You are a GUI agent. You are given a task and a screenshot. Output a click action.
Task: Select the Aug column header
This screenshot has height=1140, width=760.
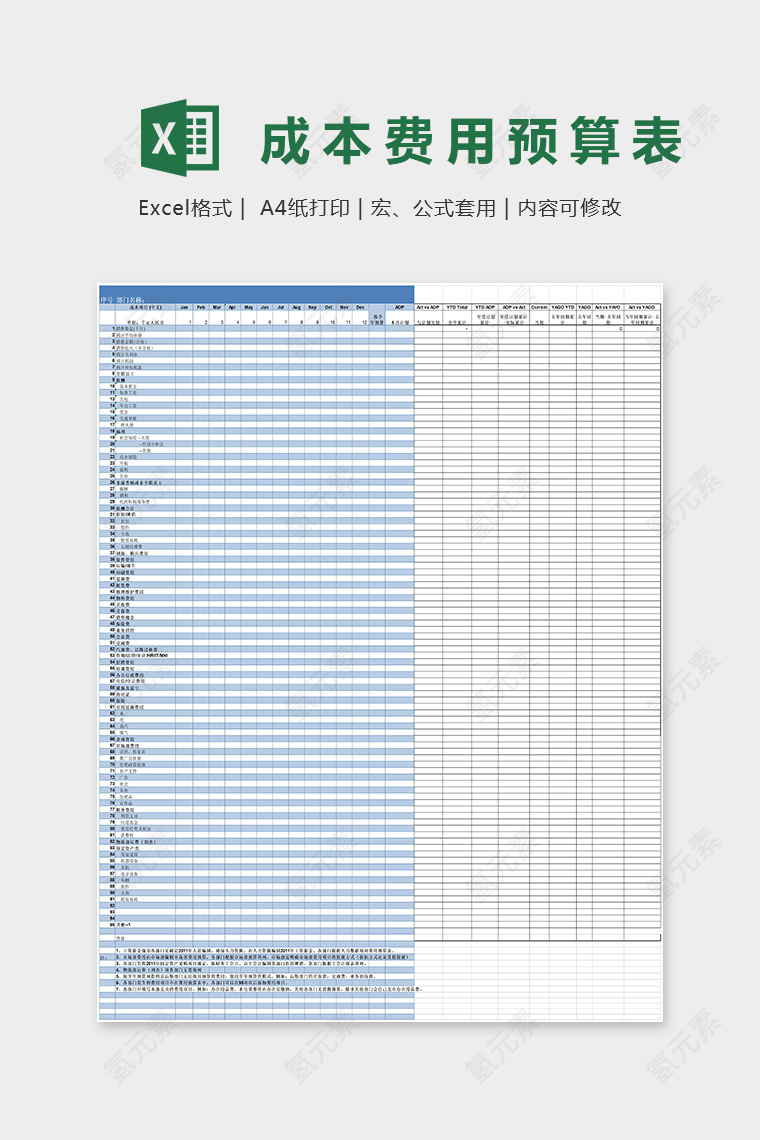(x=296, y=308)
